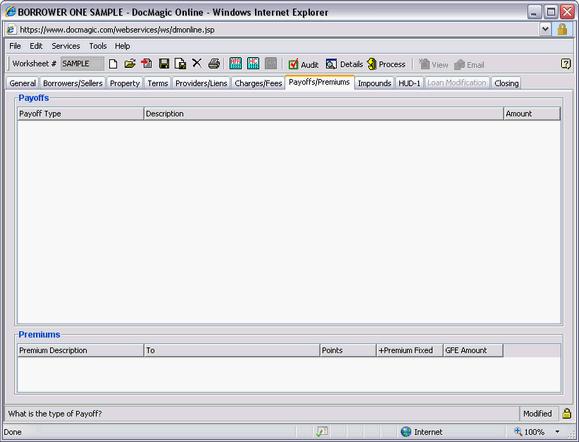Expand the address bar dropdown arrow
This screenshot has width=579, height=442.
(x=545, y=29)
